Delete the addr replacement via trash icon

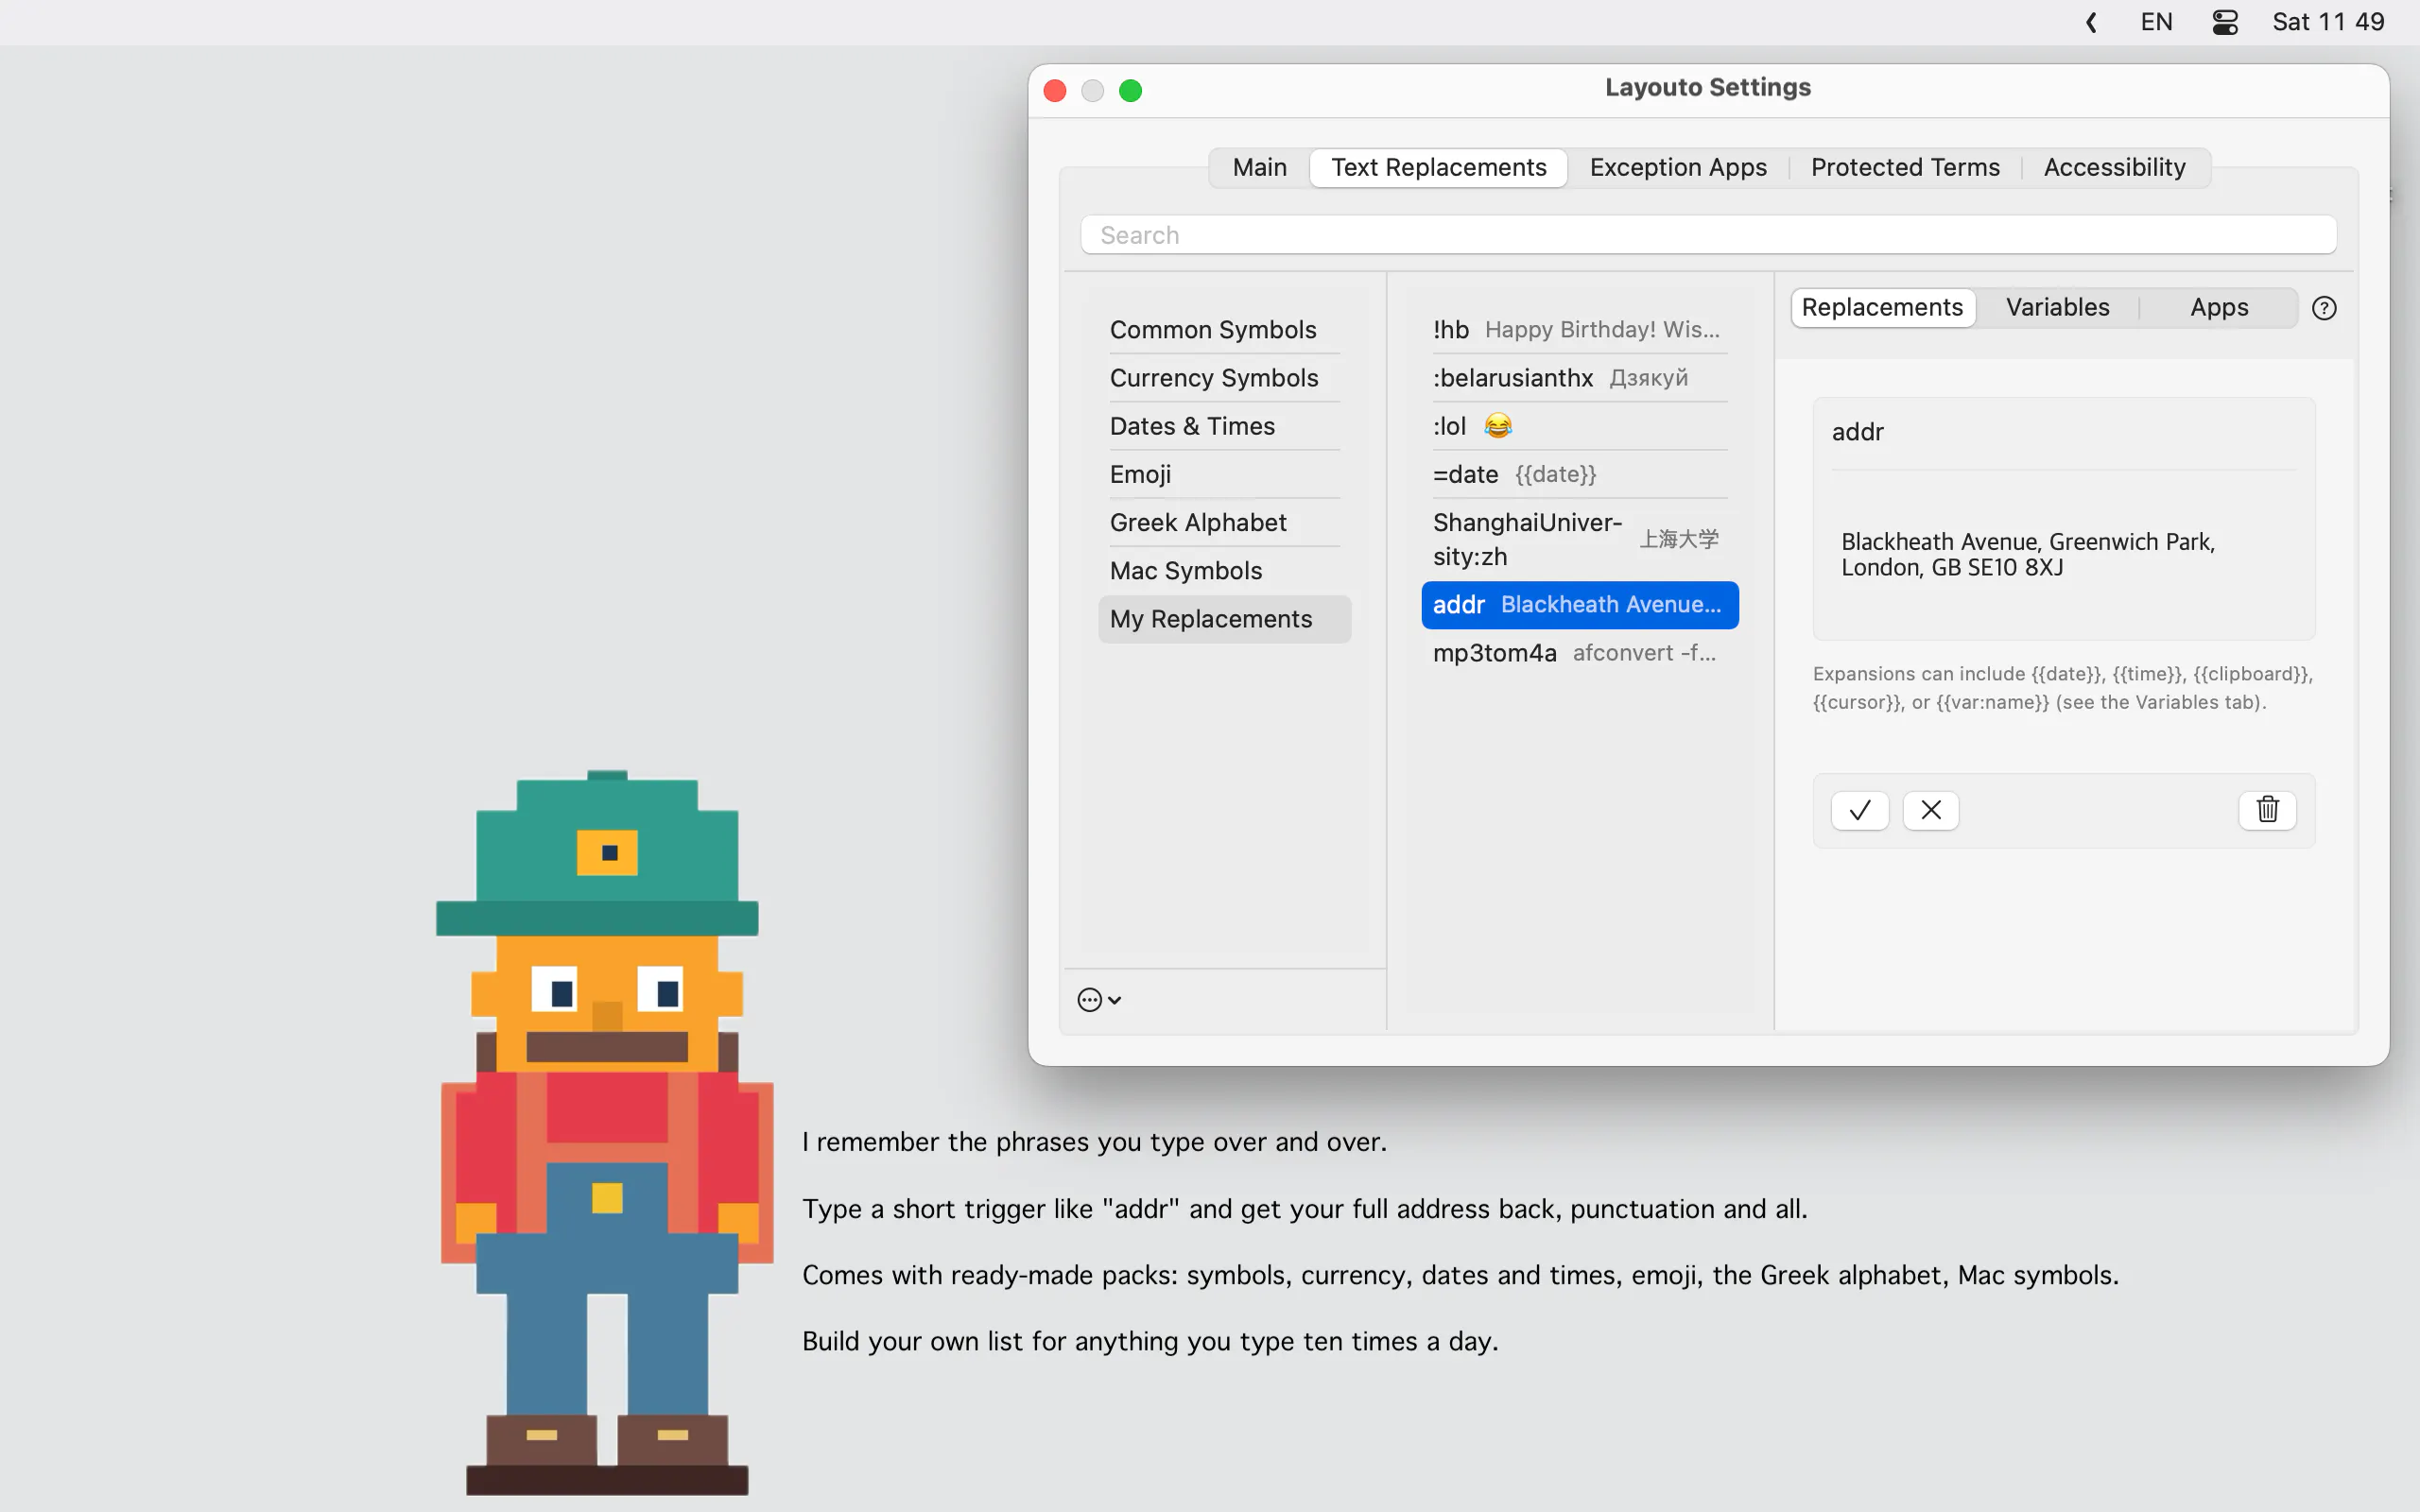click(2267, 810)
